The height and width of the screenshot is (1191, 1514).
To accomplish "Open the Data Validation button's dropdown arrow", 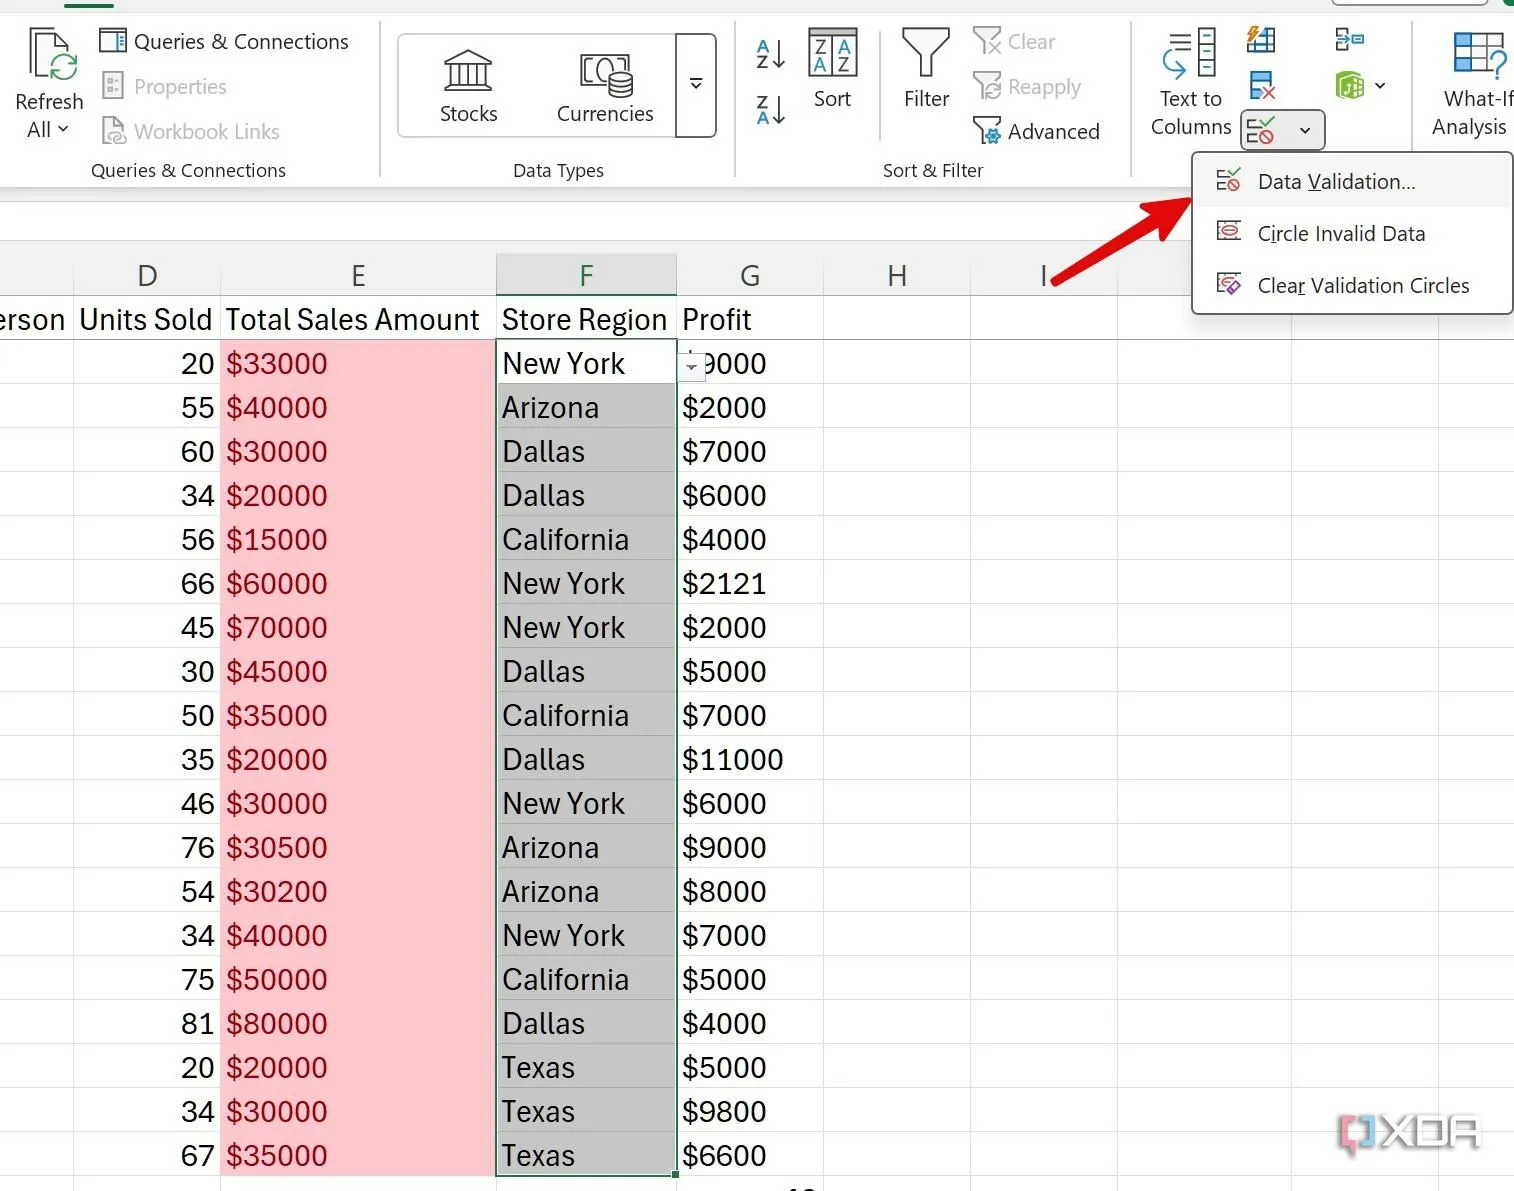I will (1304, 130).
